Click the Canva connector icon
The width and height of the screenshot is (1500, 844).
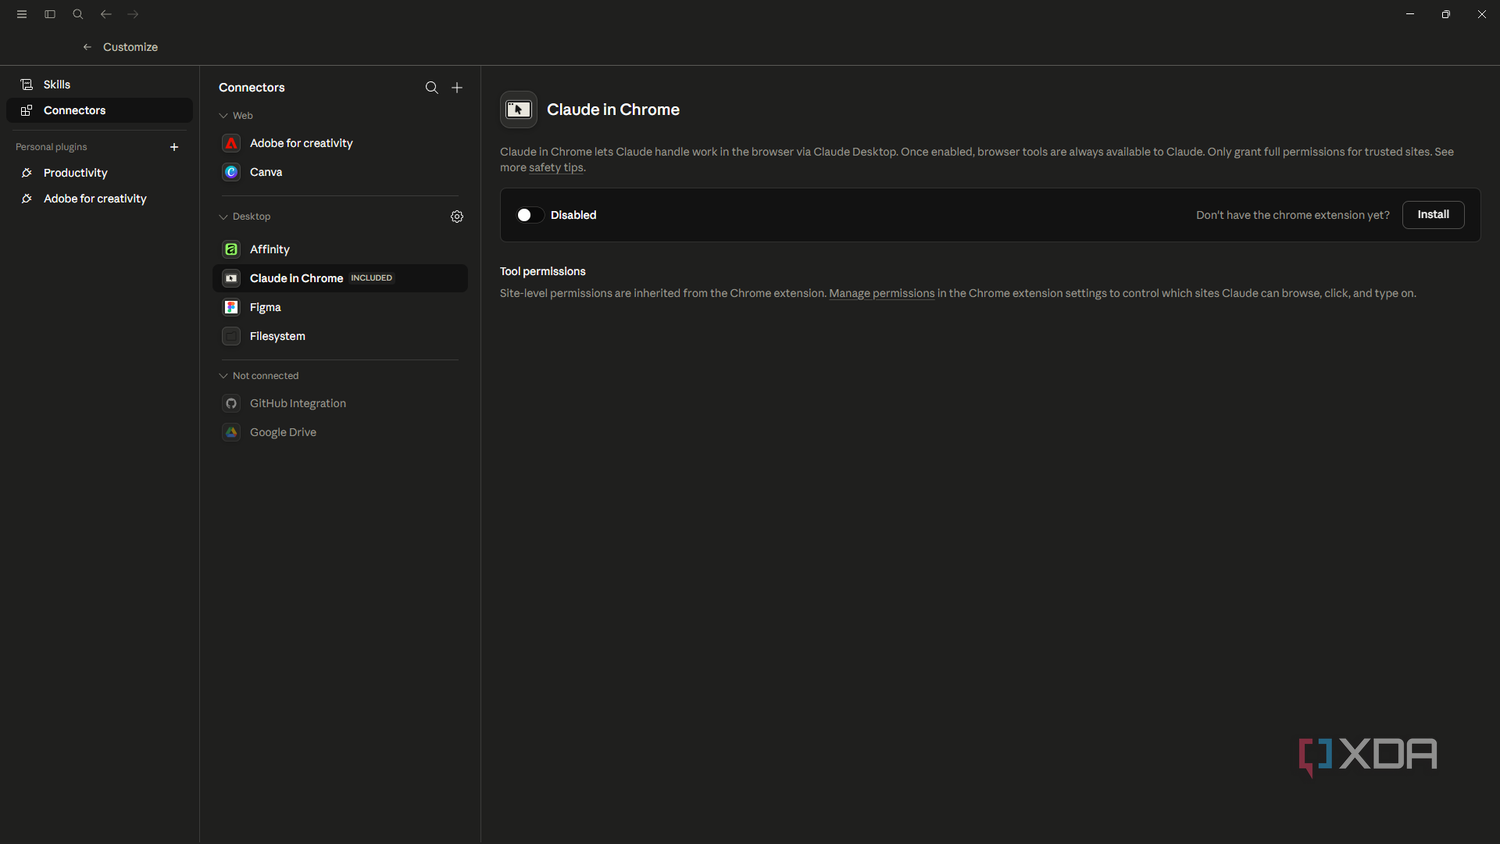[231, 172]
